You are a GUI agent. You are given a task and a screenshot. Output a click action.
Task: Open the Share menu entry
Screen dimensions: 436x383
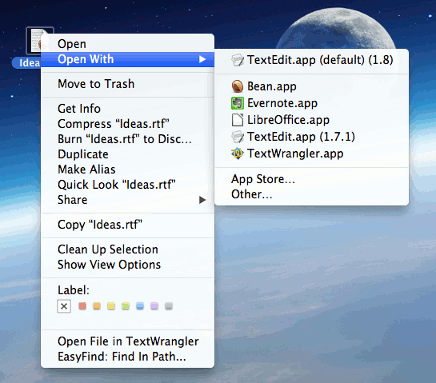[x=127, y=200]
